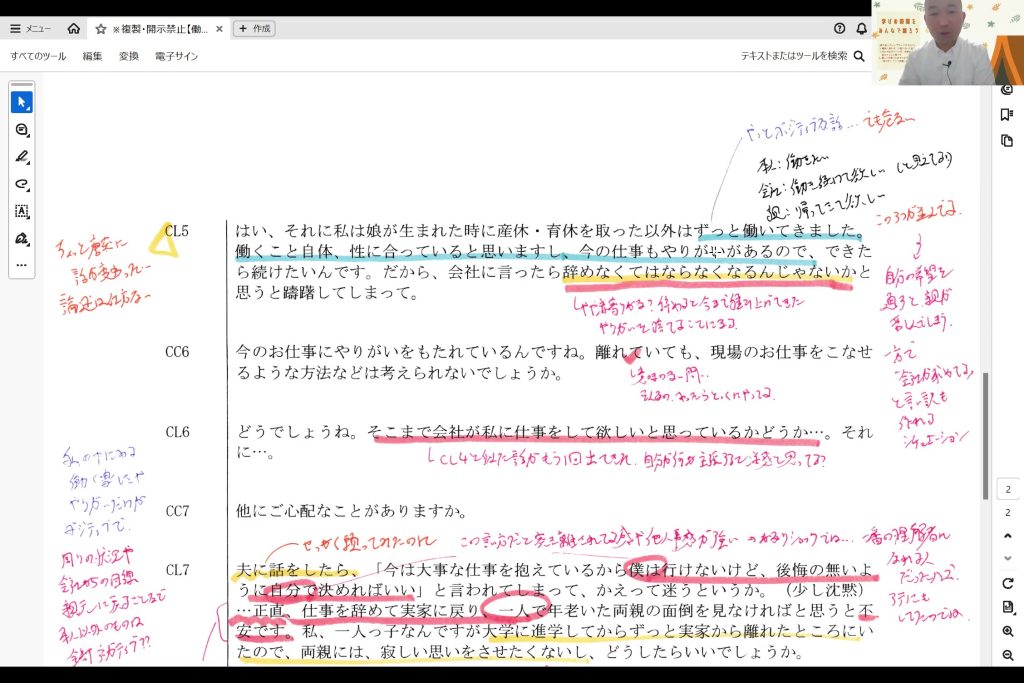Image resolution: width=1024 pixels, height=683 pixels.
Task: Open the メニュー hamburger menu
Action: click(31, 29)
